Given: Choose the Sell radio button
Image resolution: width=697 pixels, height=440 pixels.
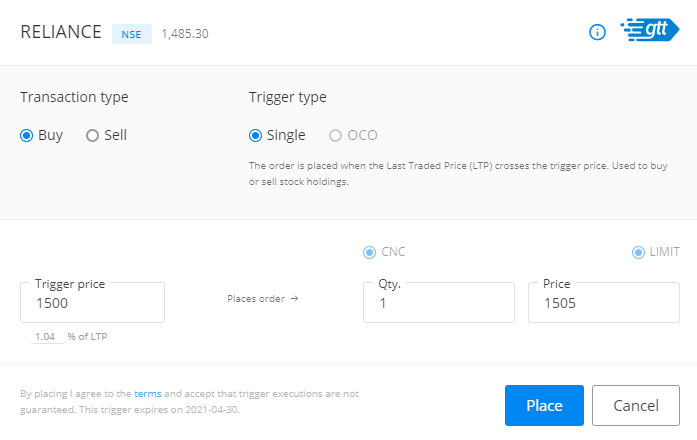Looking at the screenshot, I should 92,135.
